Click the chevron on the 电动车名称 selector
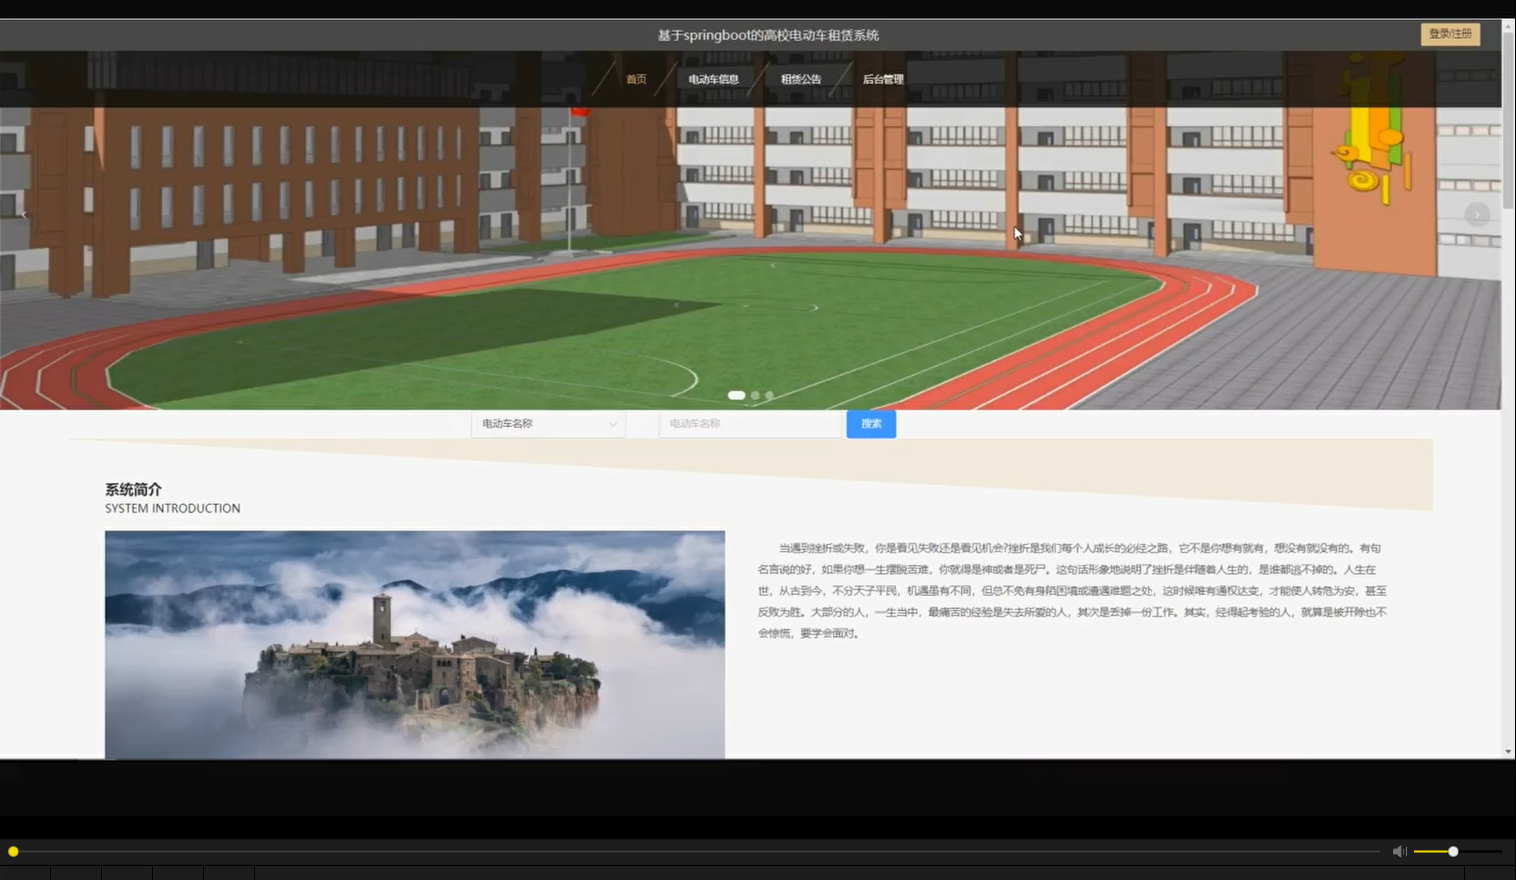 (x=613, y=424)
